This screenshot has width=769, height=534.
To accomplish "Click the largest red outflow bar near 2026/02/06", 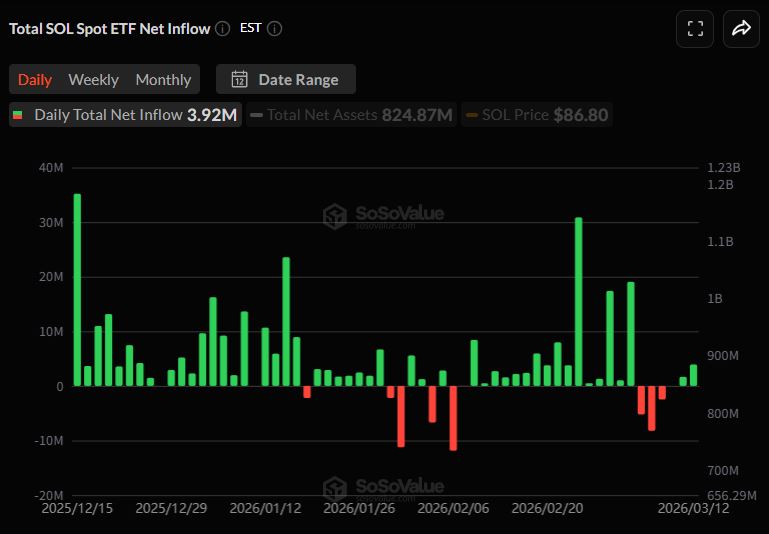I will coord(453,418).
